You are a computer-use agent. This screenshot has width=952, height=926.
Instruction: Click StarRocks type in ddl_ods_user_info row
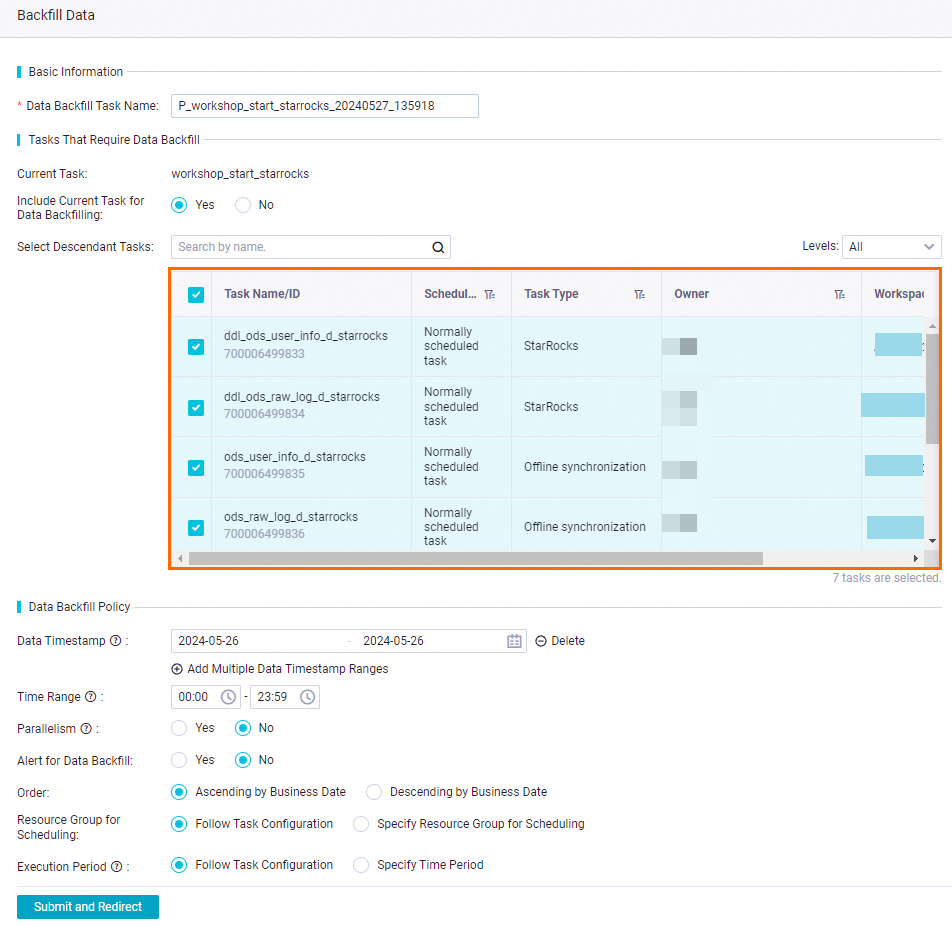coord(551,346)
